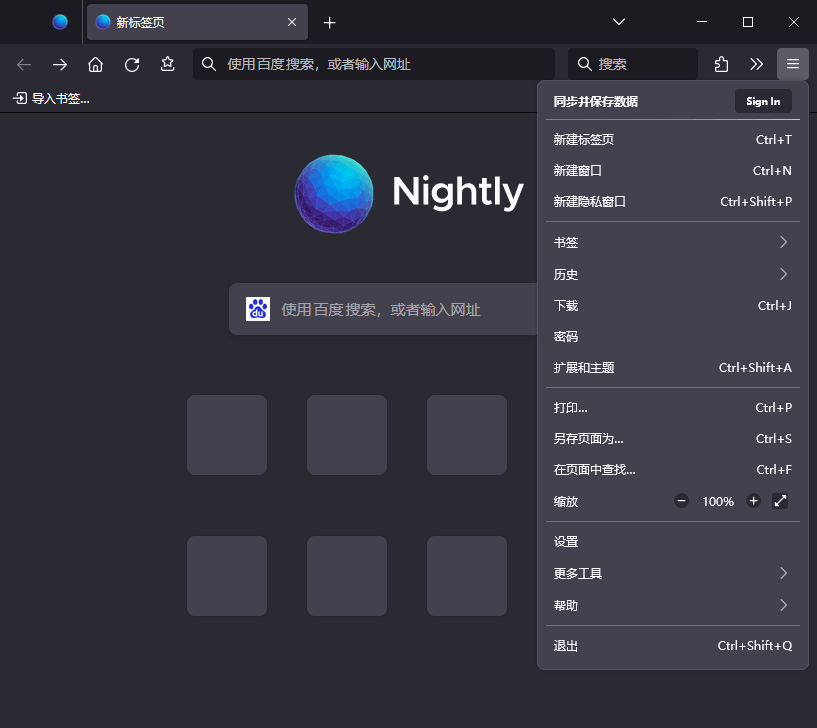The width and height of the screenshot is (817, 728).
Task: Click the third empty shortcut tile, bottom row
Action: click(466, 576)
